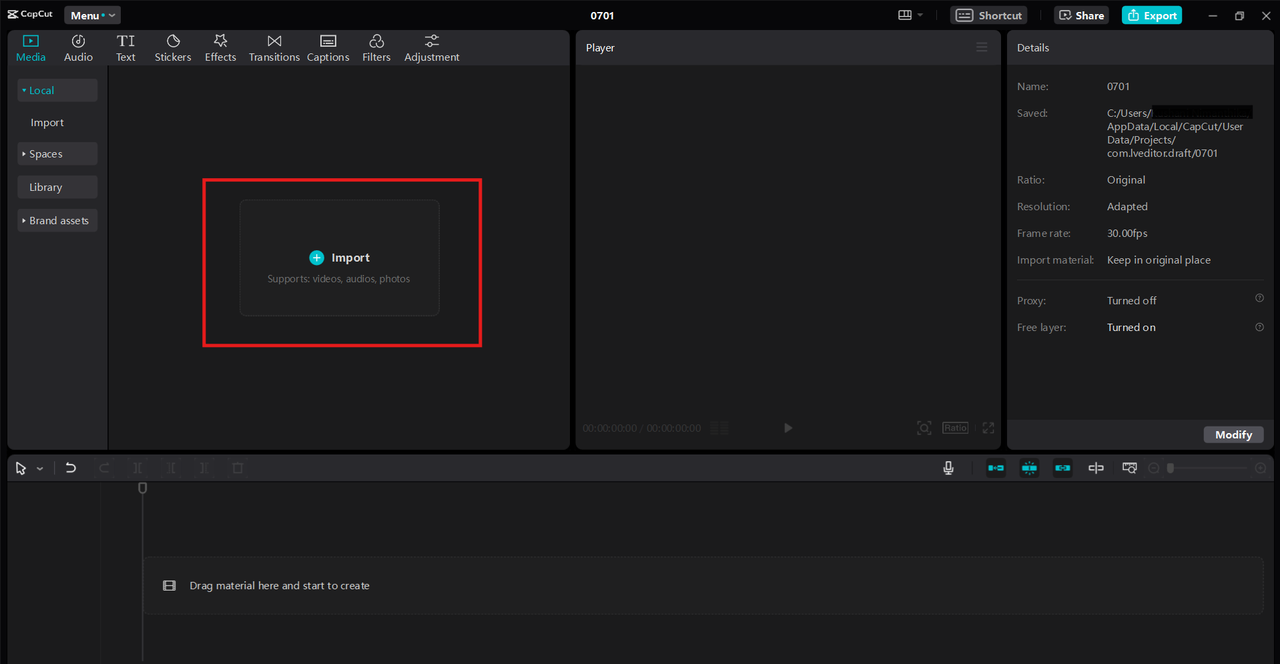Click the 'Drag material here' timeline track

point(703,585)
